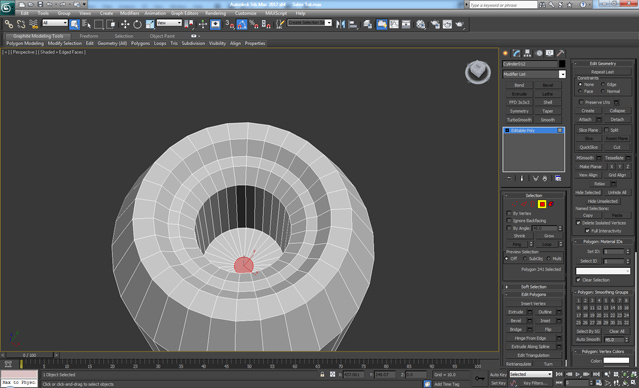Enable the By Vertex checkbox

click(x=509, y=213)
